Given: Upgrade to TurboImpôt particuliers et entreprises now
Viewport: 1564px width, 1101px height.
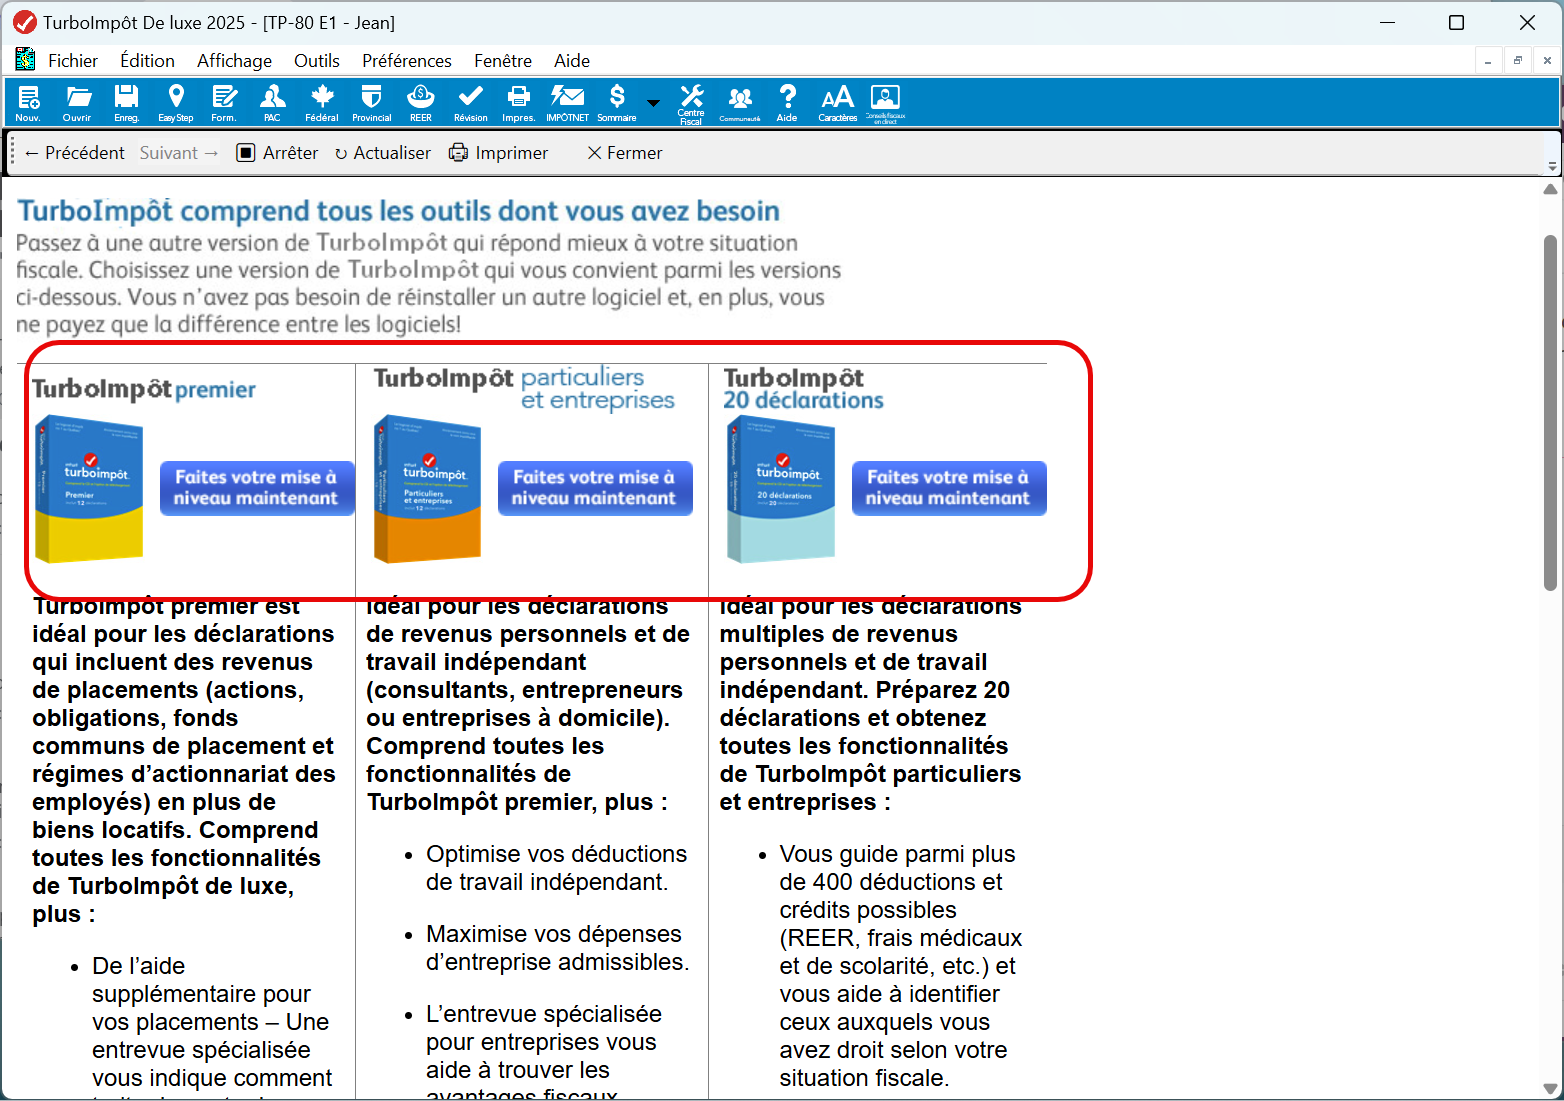Looking at the screenshot, I should (x=595, y=488).
